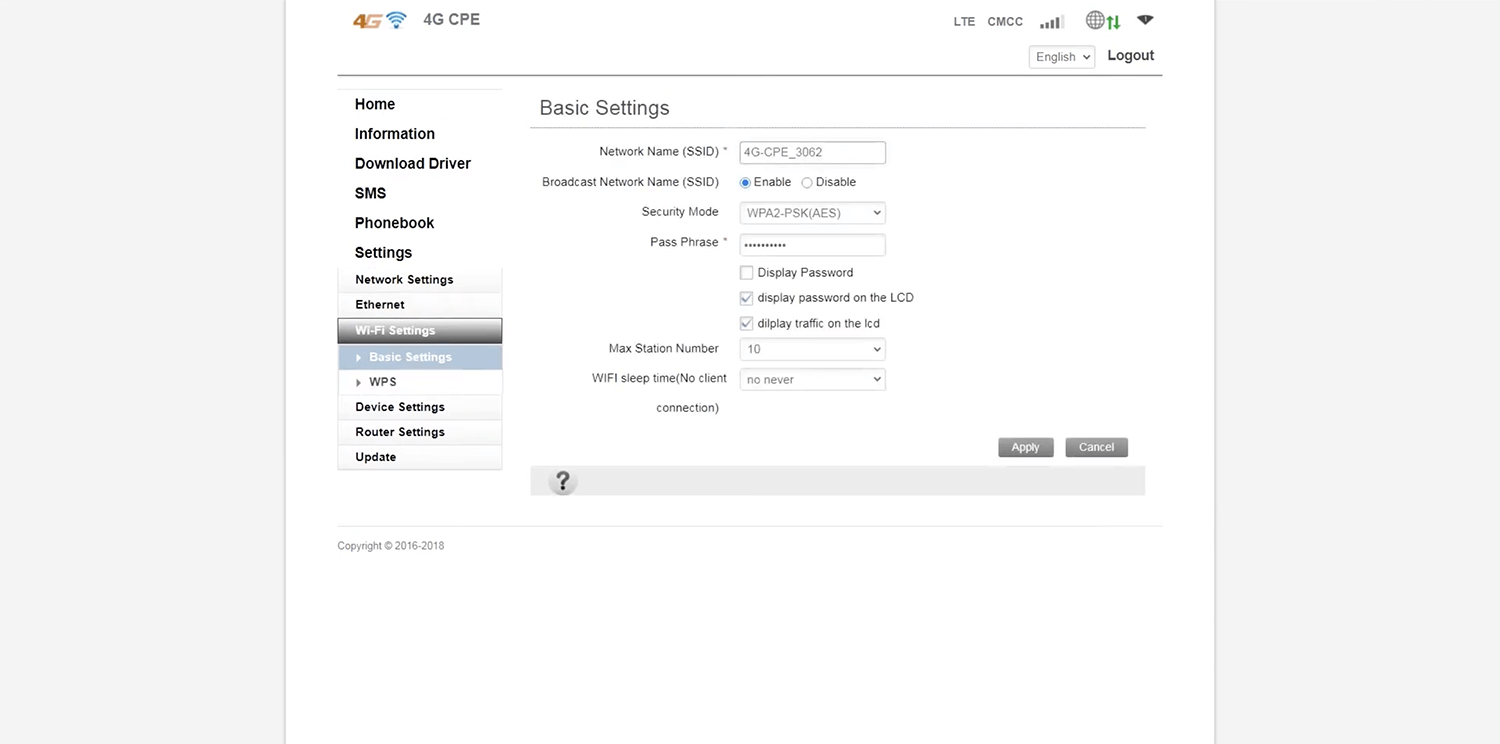Open the Security Mode dropdown

click(x=812, y=213)
